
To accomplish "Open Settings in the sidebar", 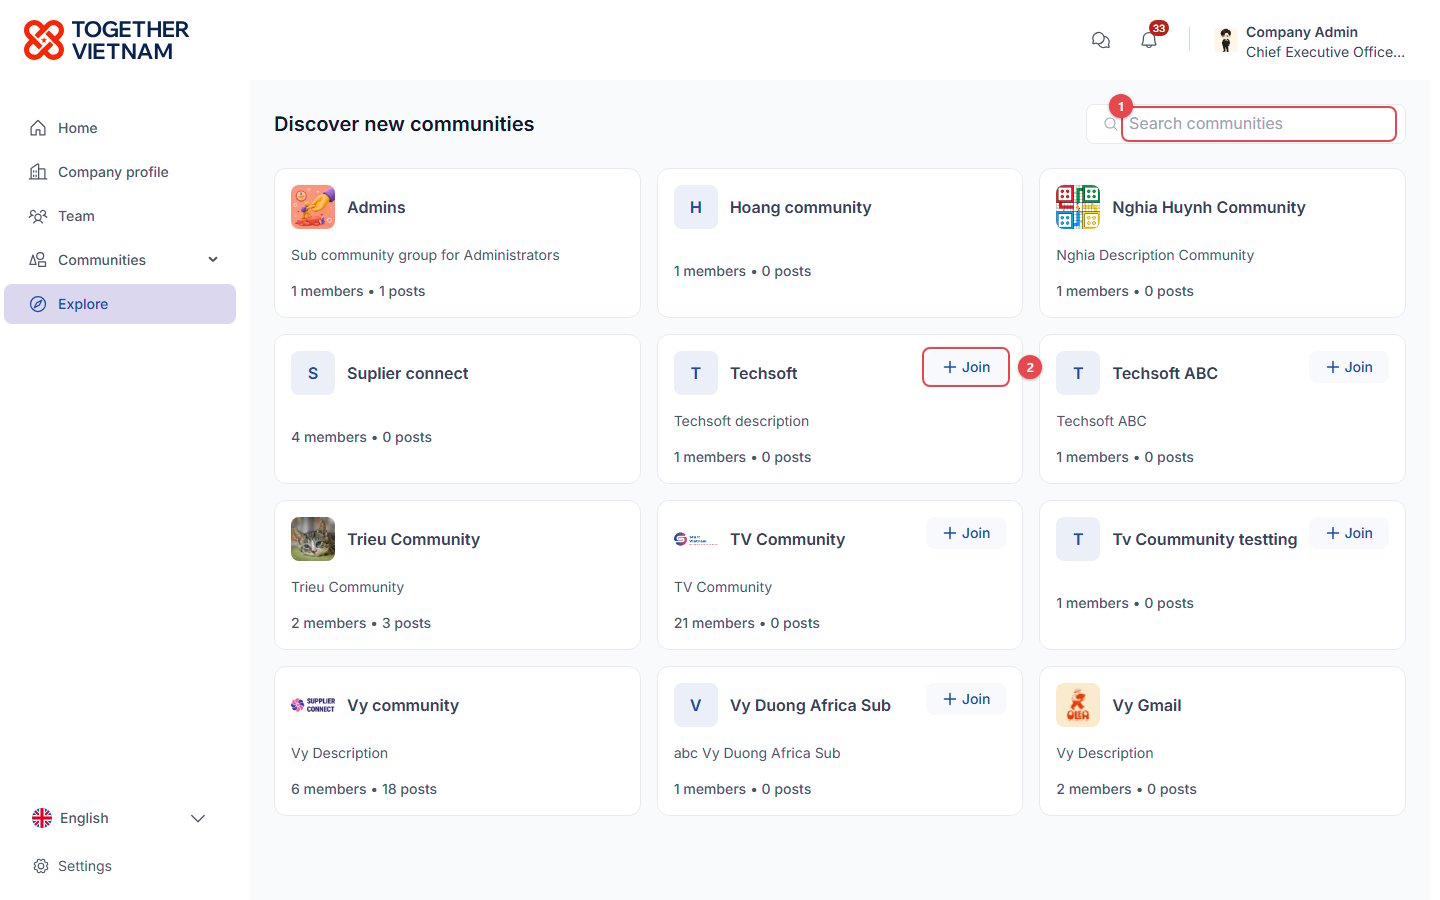I will coord(120,866).
